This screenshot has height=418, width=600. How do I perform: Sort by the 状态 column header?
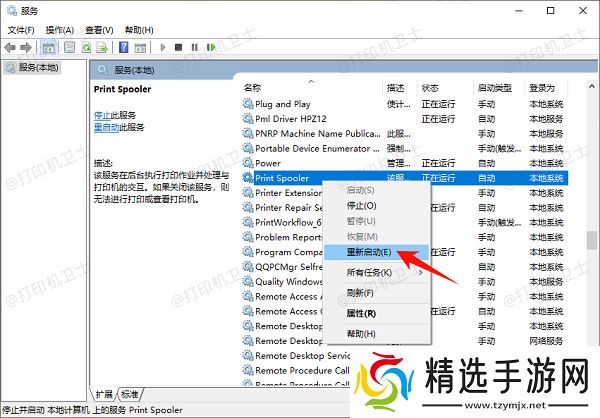[445, 88]
